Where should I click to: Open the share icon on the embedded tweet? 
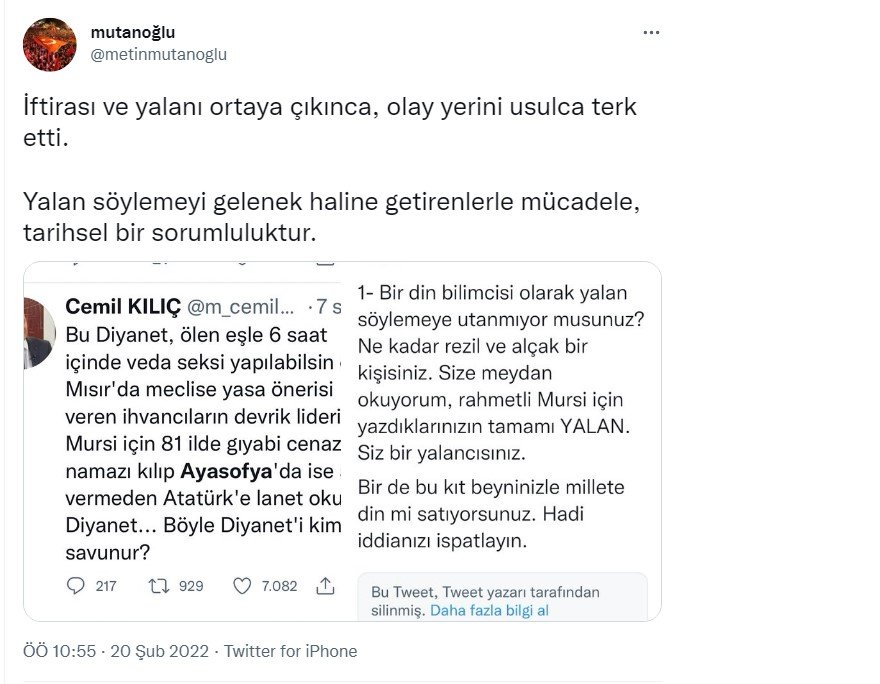[x=324, y=587]
